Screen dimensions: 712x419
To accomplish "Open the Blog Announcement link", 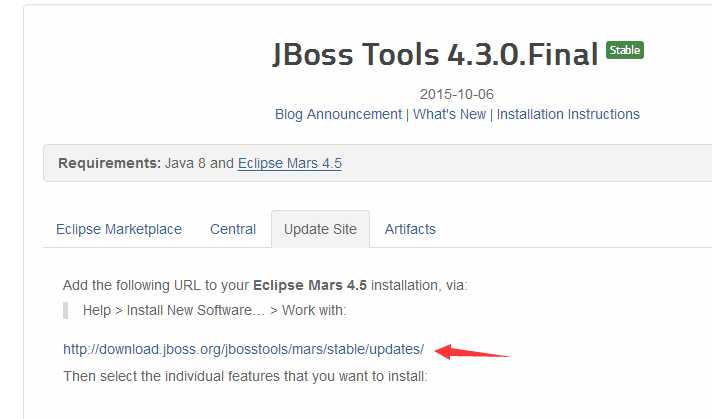I will [338, 114].
